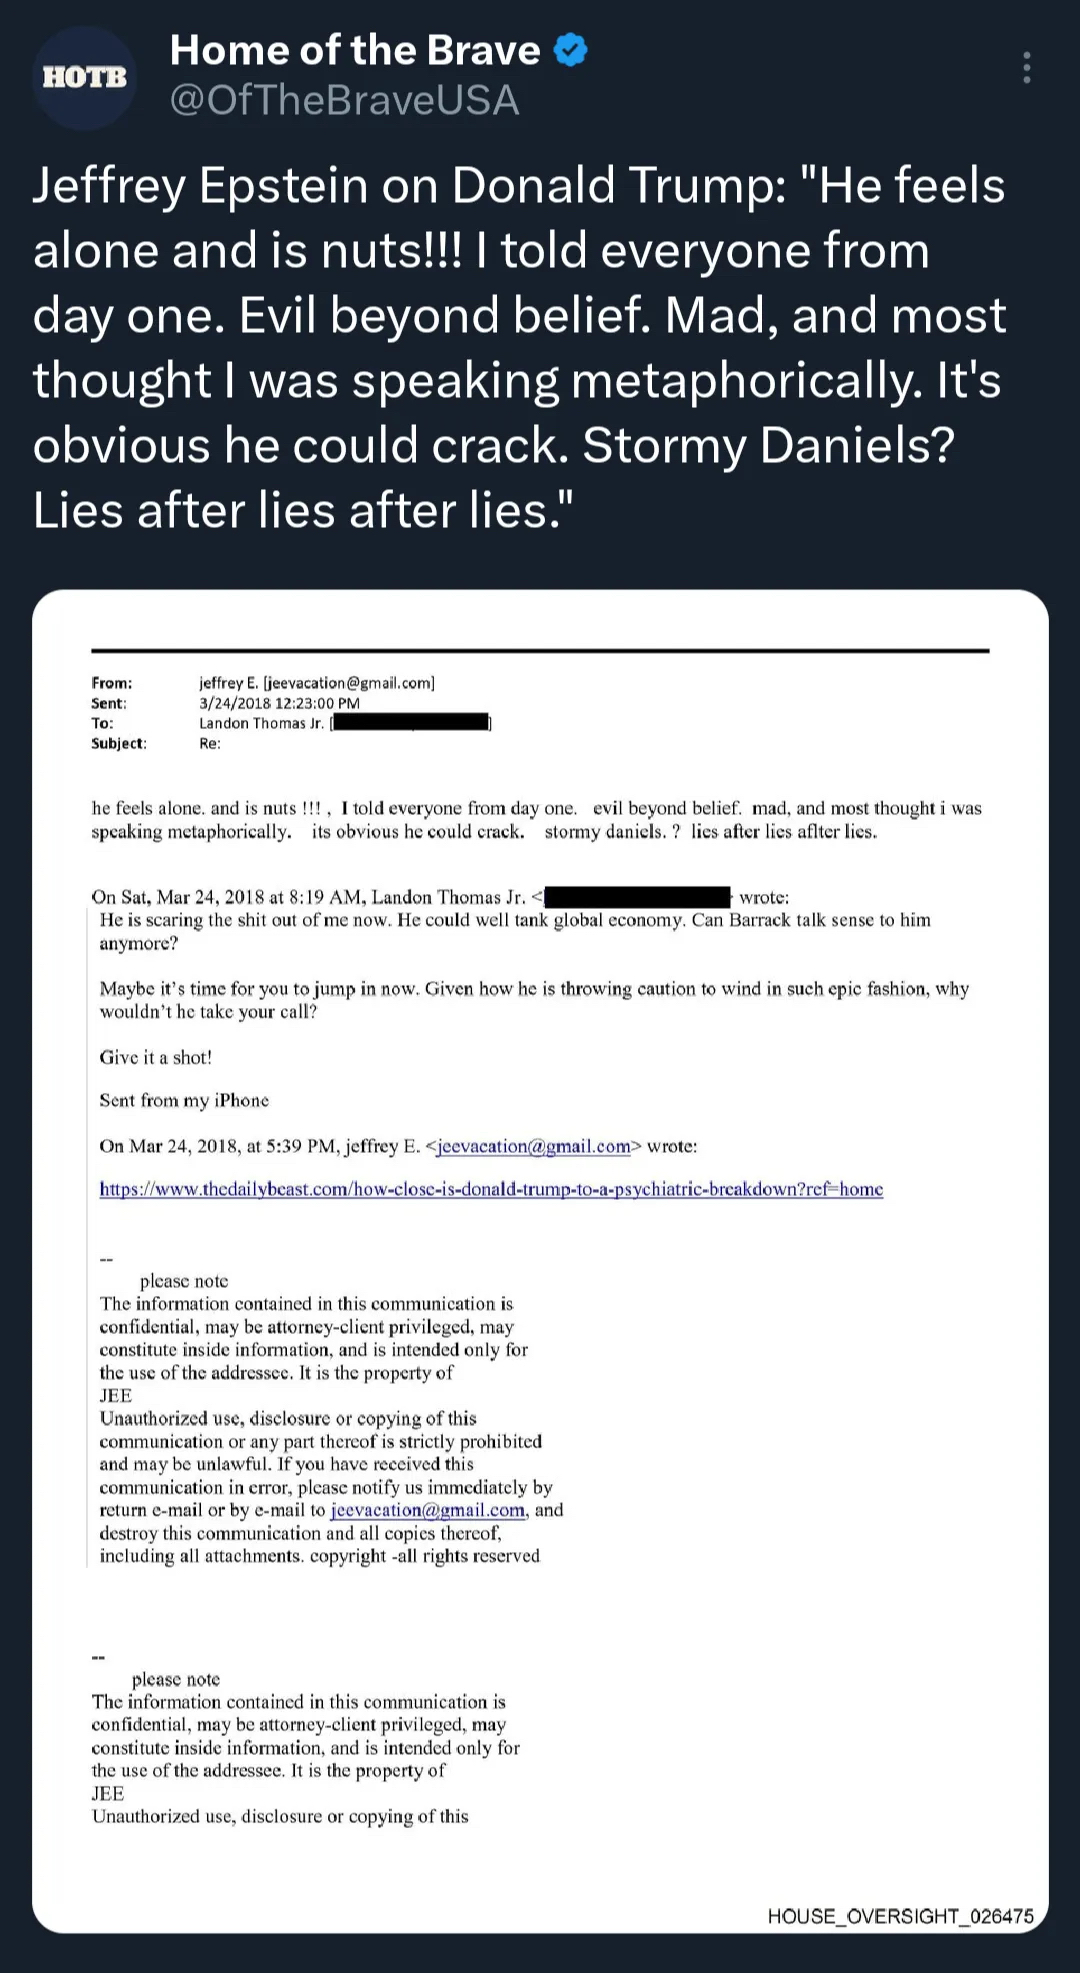The image size is (1080, 1973).
Task: Click the redacted box in the To field
Action: click(x=411, y=723)
